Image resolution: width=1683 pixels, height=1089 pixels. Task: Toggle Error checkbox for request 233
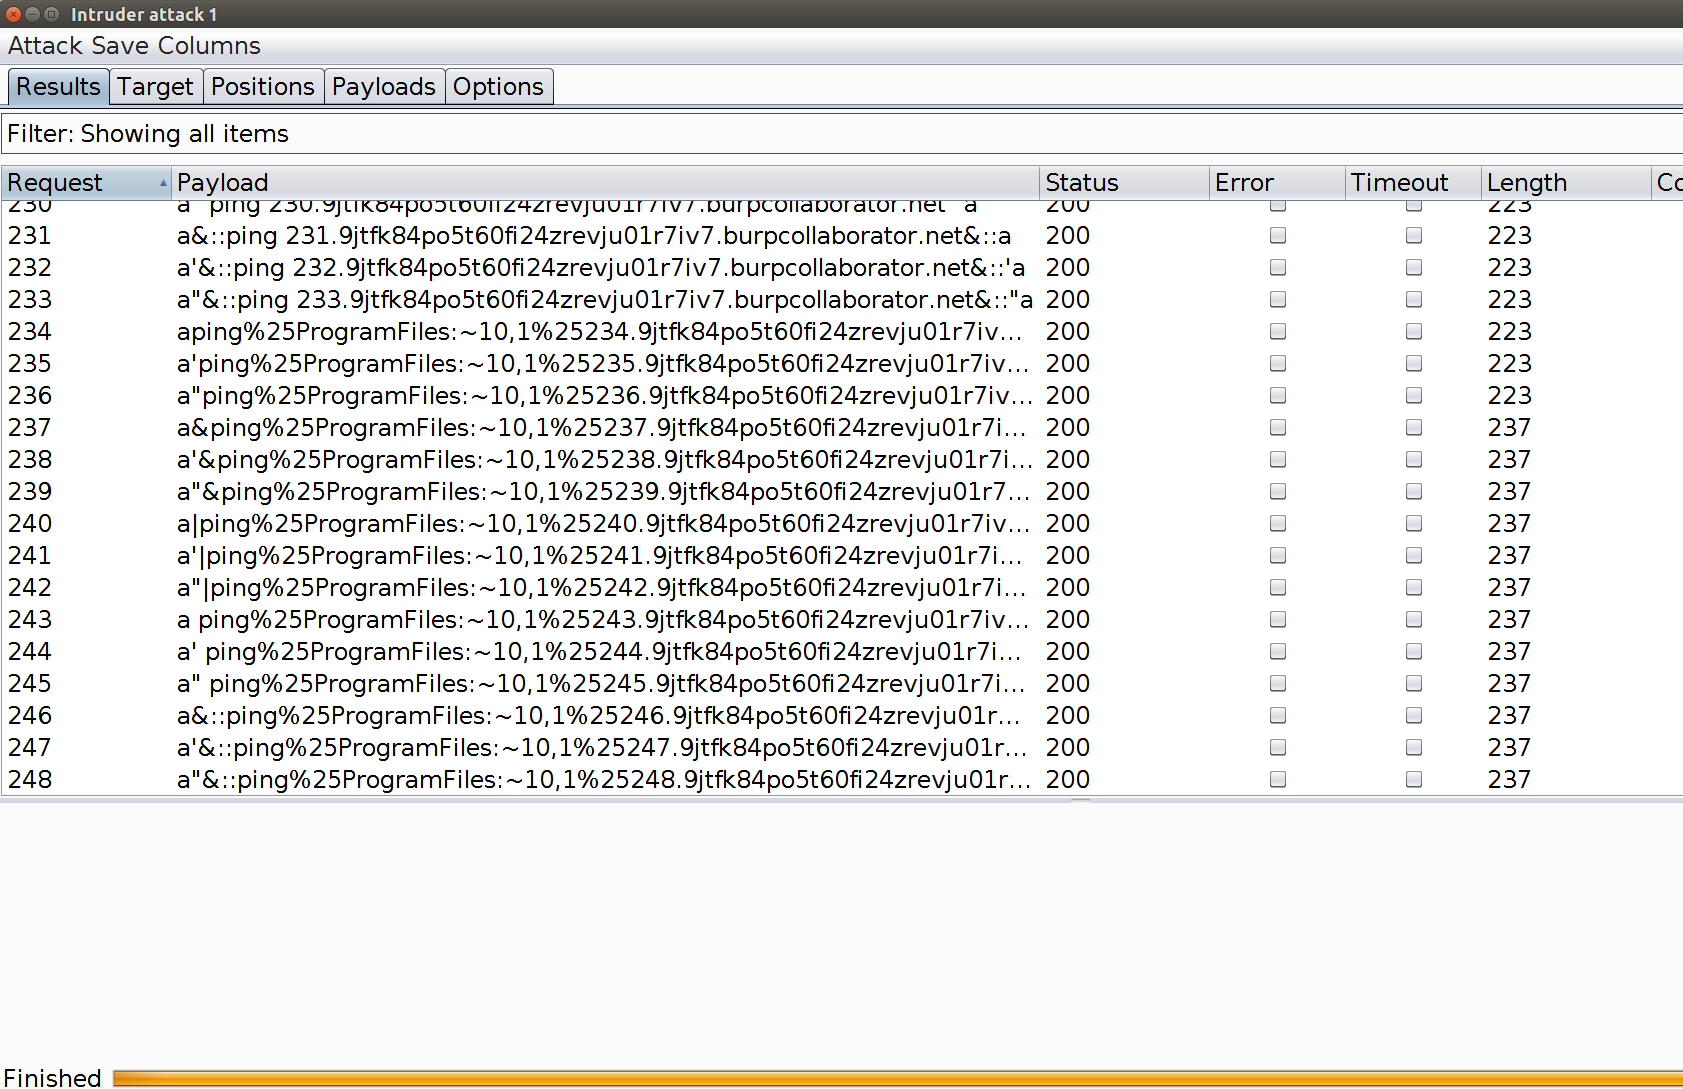click(1278, 299)
